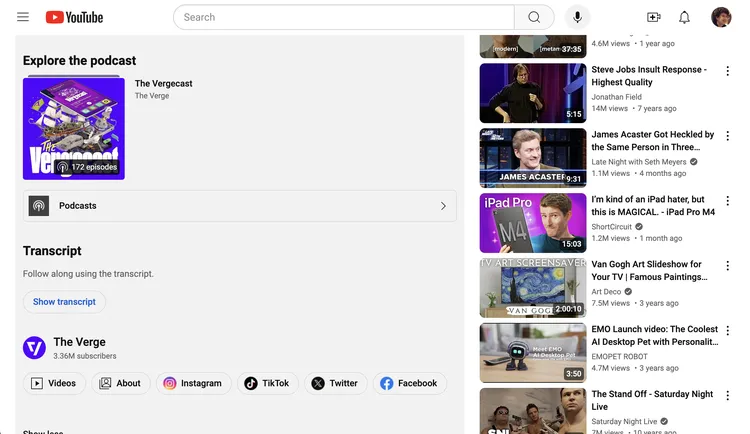Go to YouTube home via logo
This screenshot has width=750, height=434.
click(x=75, y=17)
